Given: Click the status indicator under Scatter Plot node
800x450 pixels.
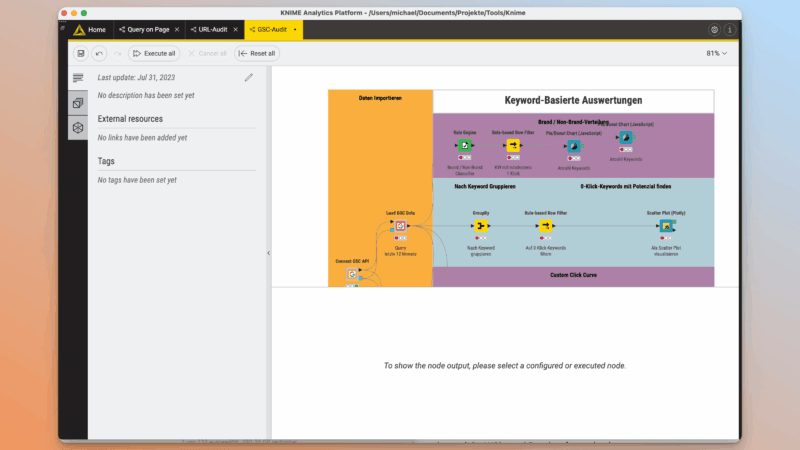Looking at the screenshot, I should pyautogui.click(x=666, y=238).
